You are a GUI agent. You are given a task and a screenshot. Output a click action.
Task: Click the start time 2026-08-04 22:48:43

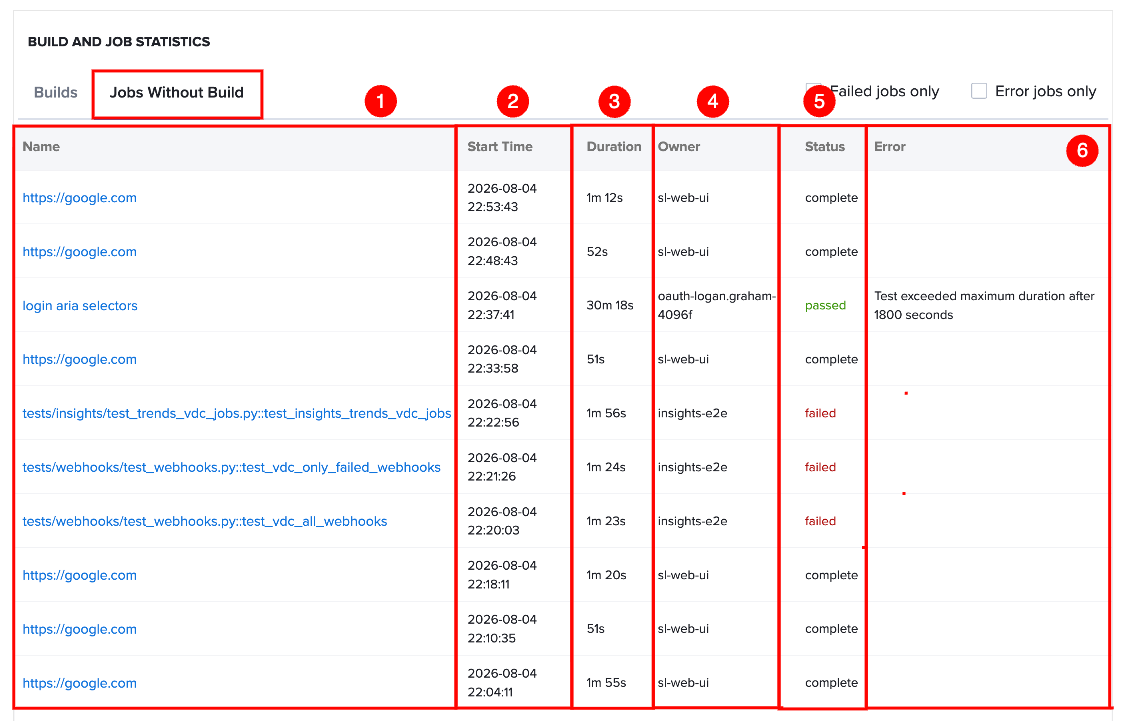click(x=502, y=251)
